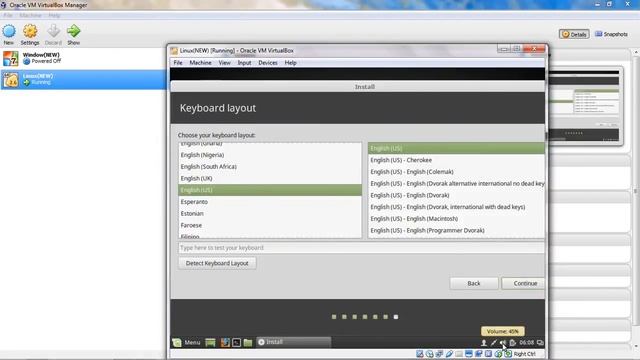Click New icon in VirtualBox Manager toolbar
640x360 pixels.
click(9, 35)
